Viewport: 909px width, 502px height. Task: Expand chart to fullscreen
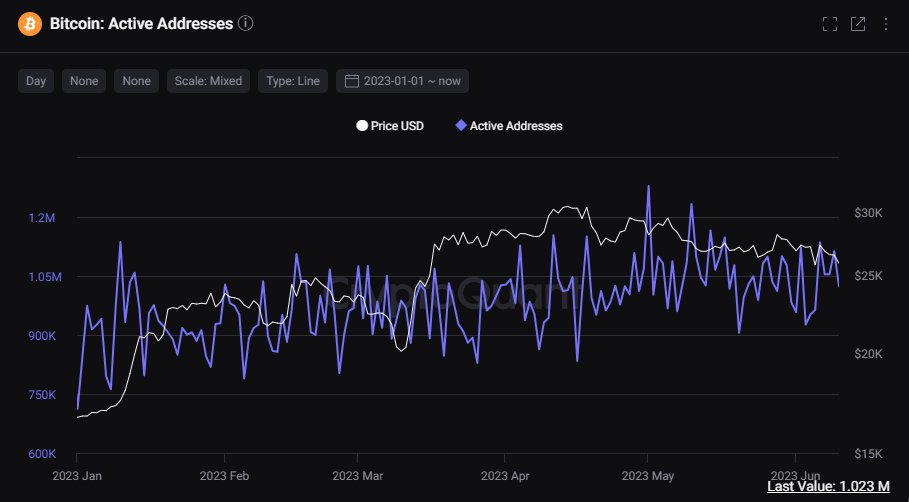[830, 24]
